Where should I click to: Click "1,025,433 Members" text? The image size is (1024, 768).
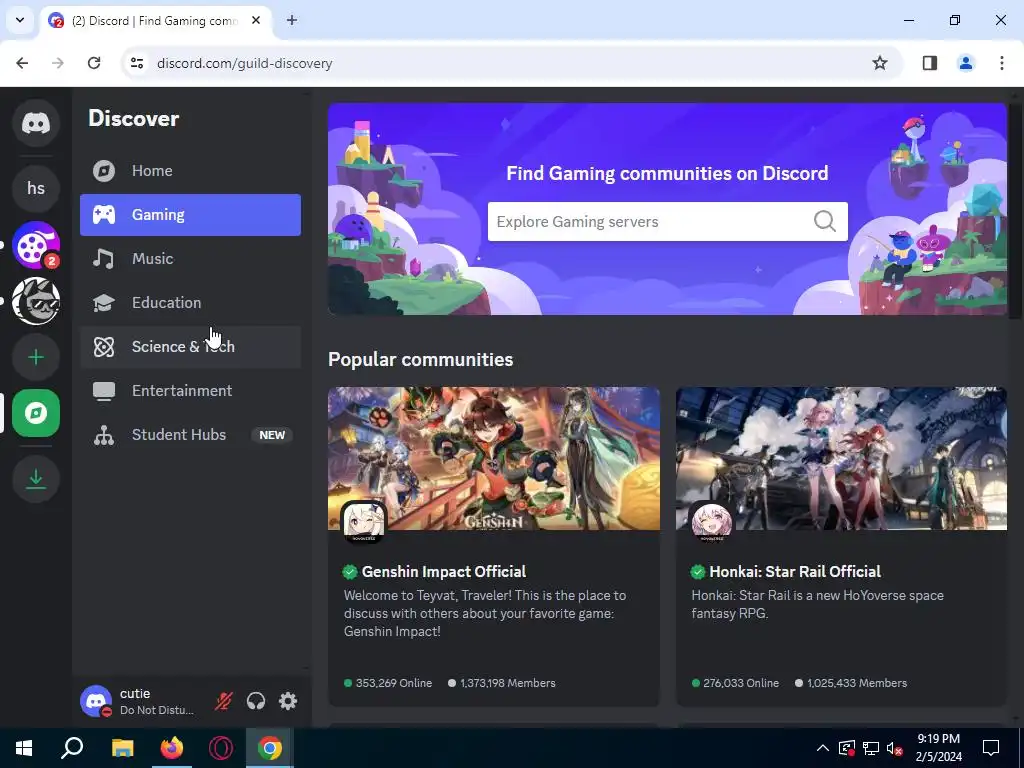point(857,683)
